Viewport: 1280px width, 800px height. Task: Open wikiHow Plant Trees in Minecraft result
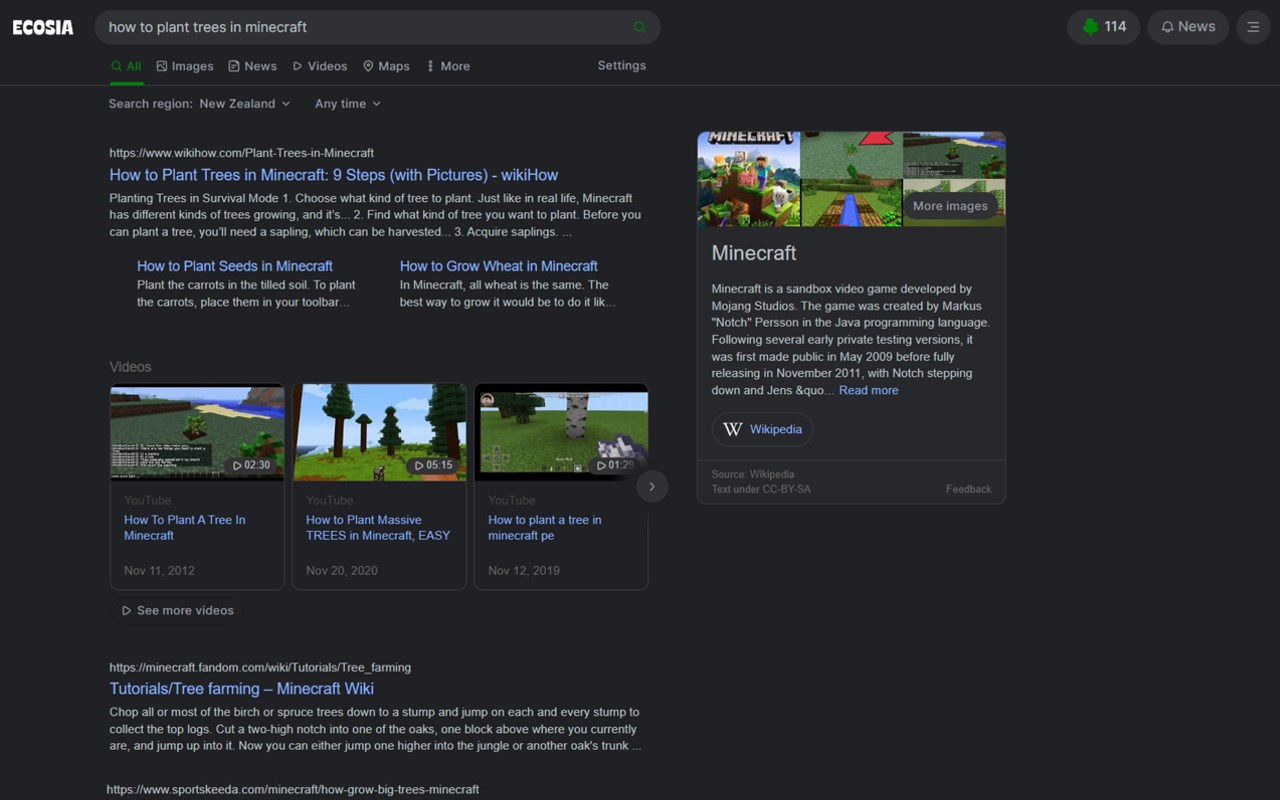point(334,175)
